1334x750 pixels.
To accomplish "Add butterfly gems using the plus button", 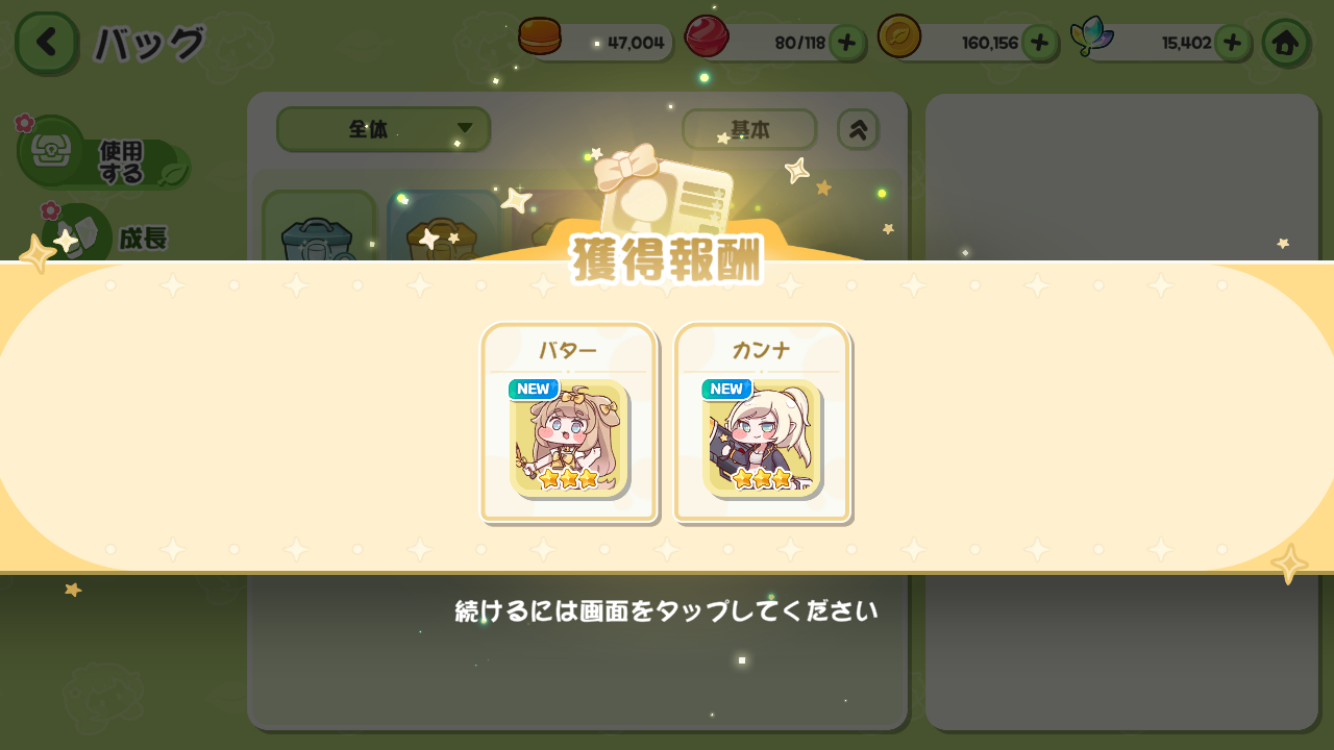I will point(1232,43).
